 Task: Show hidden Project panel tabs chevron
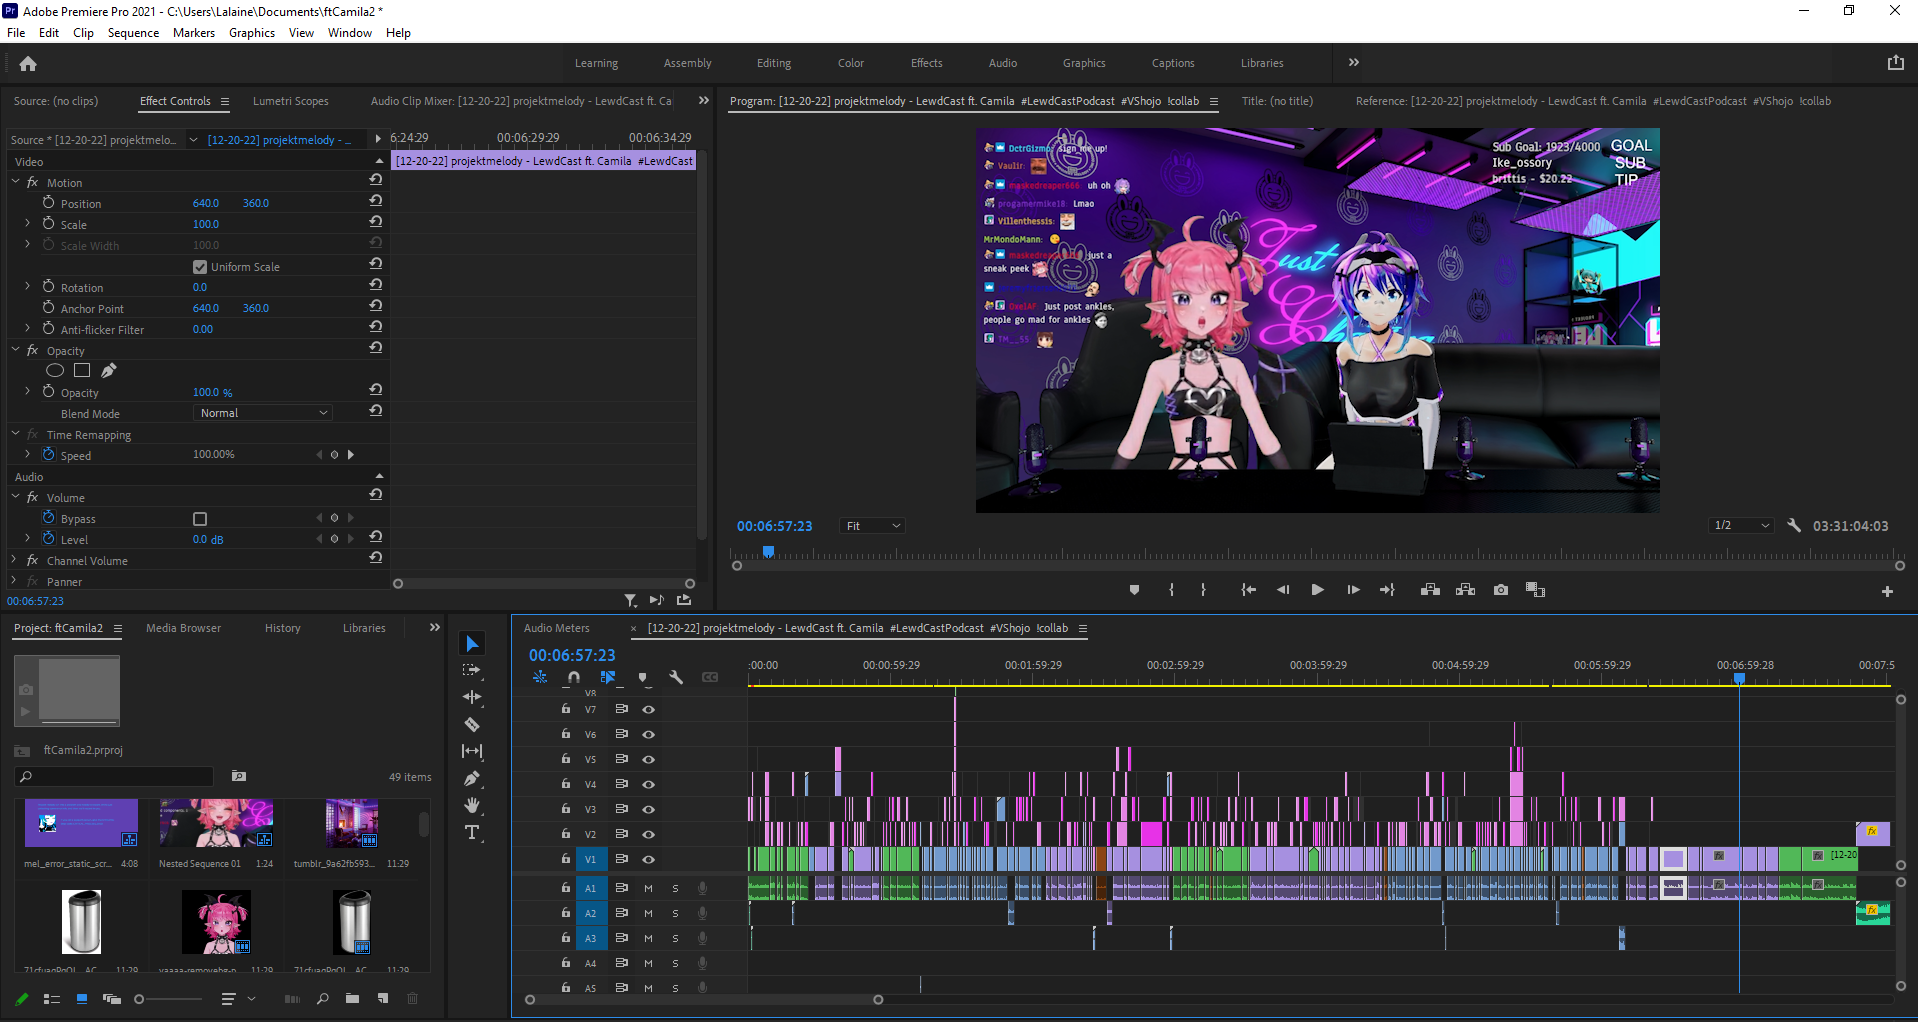coord(434,627)
